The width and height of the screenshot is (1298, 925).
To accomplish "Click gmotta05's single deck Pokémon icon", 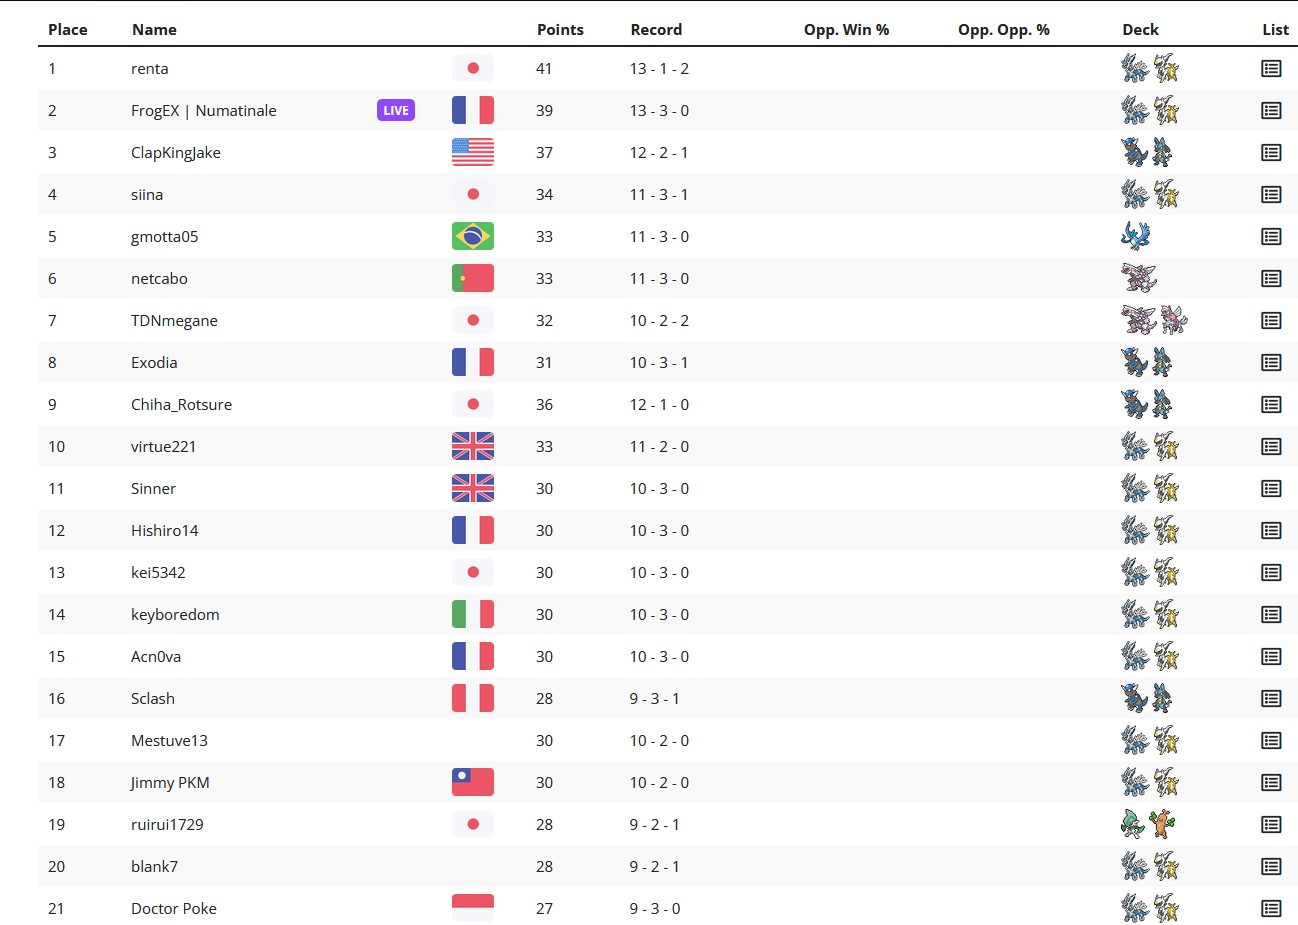I will pyautogui.click(x=1136, y=236).
